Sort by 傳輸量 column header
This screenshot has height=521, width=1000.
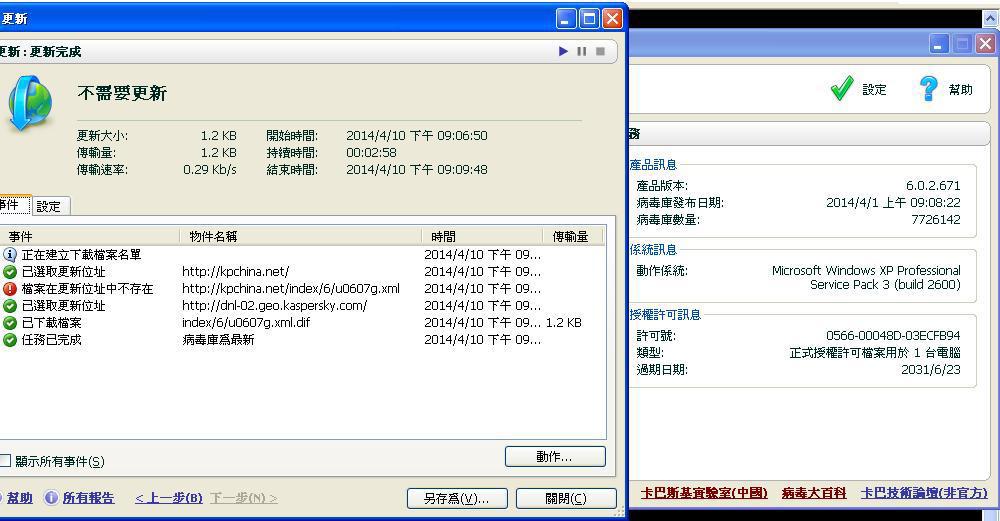tap(571, 237)
